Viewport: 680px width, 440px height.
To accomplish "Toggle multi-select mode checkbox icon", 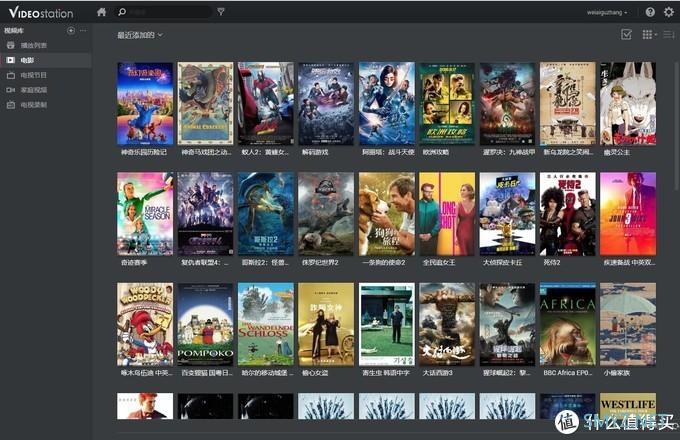I will click(626, 34).
